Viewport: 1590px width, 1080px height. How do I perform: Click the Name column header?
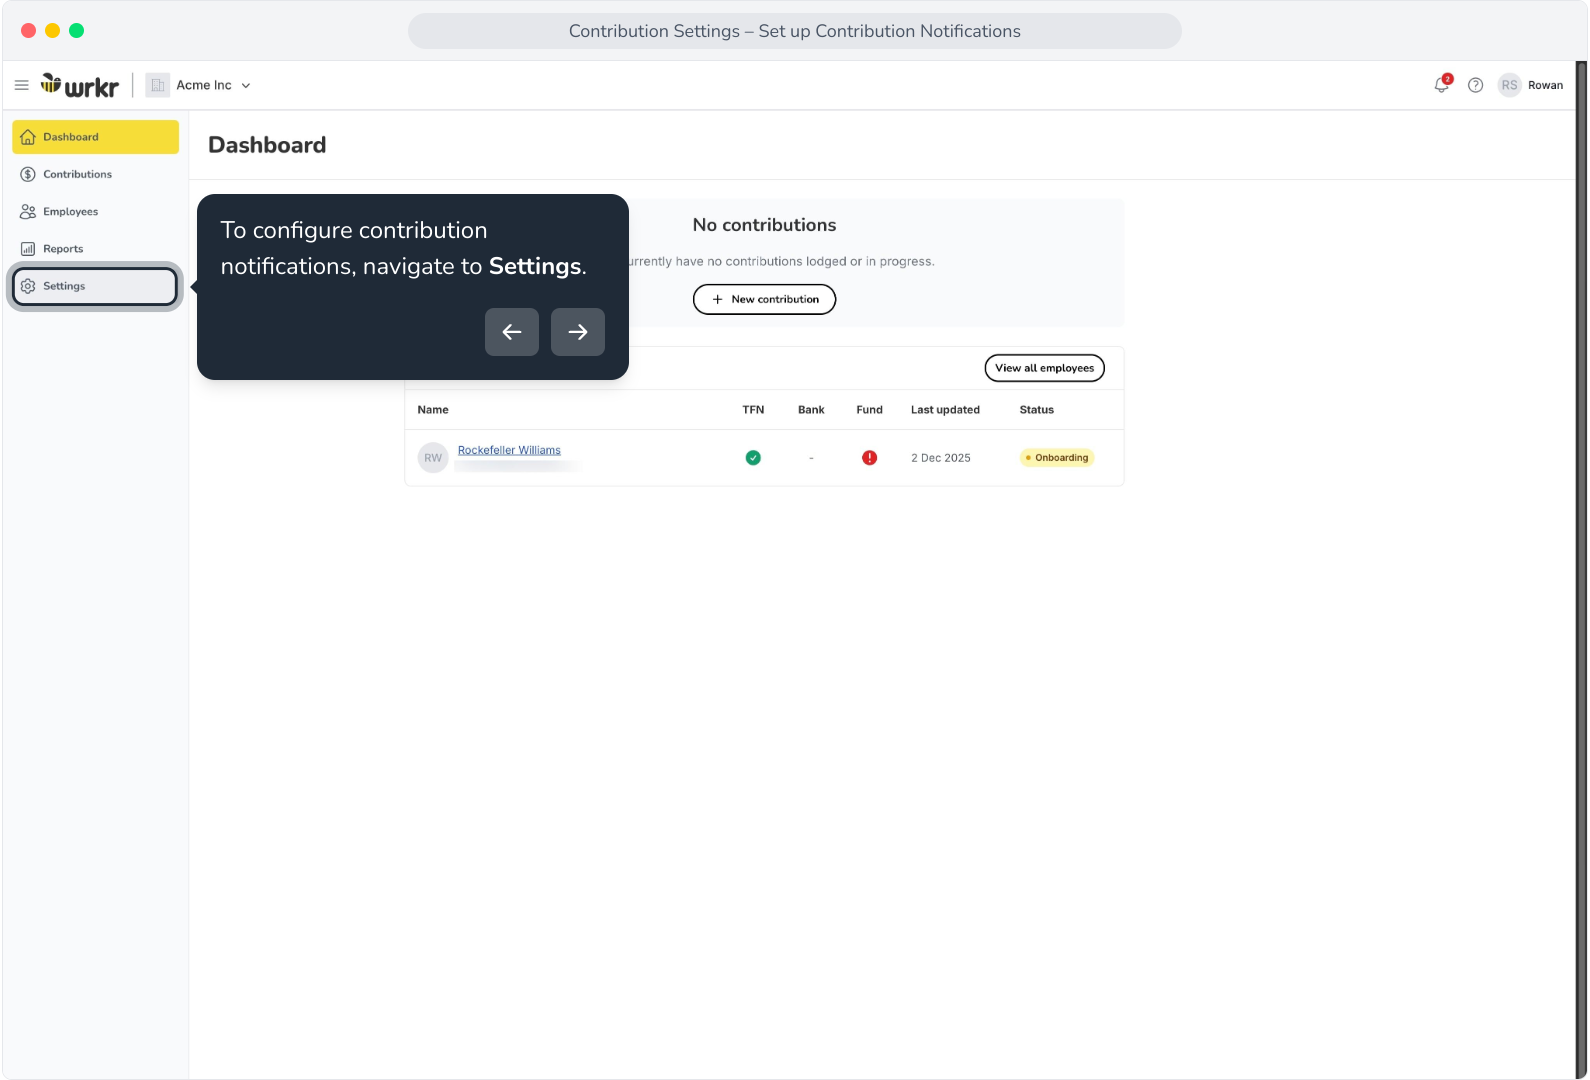point(433,410)
